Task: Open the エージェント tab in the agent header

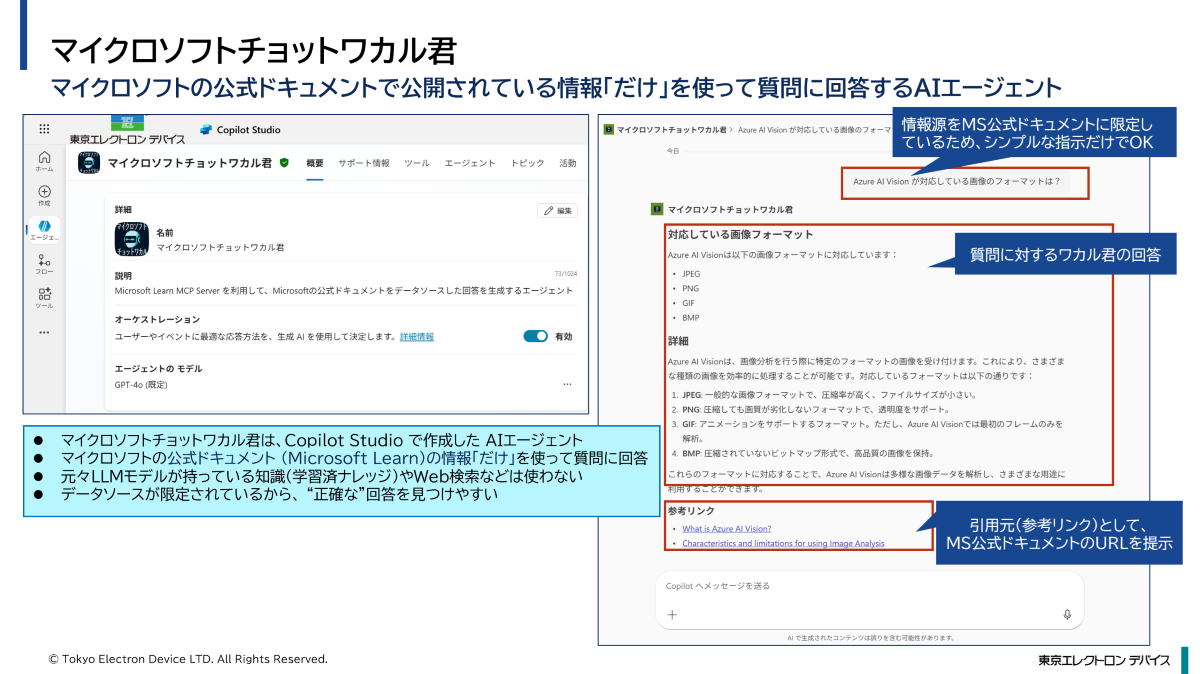Action: tap(470, 163)
